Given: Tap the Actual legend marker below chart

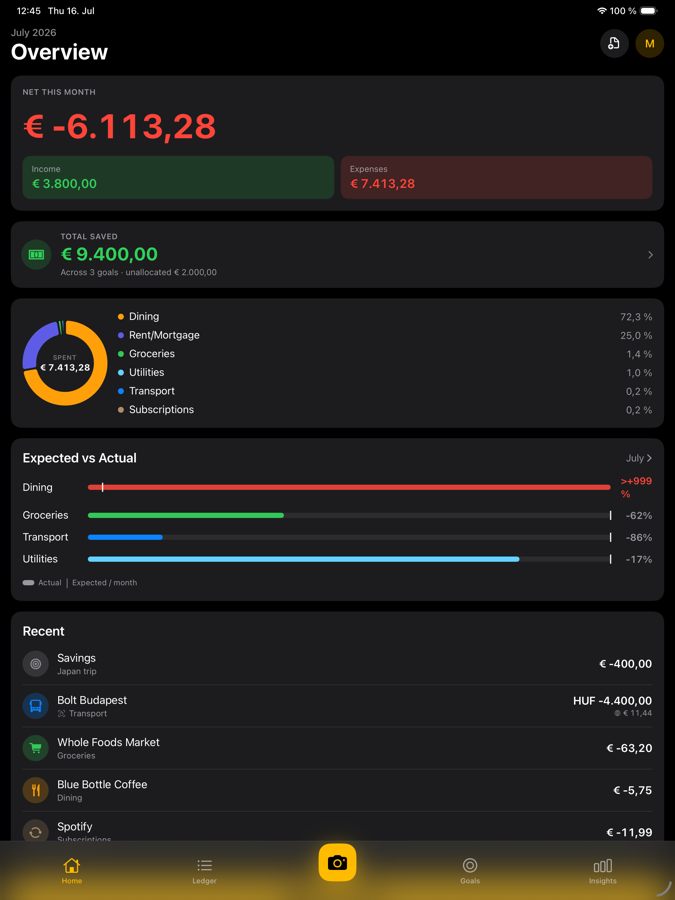Looking at the screenshot, I should pyautogui.click(x=28, y=583).
